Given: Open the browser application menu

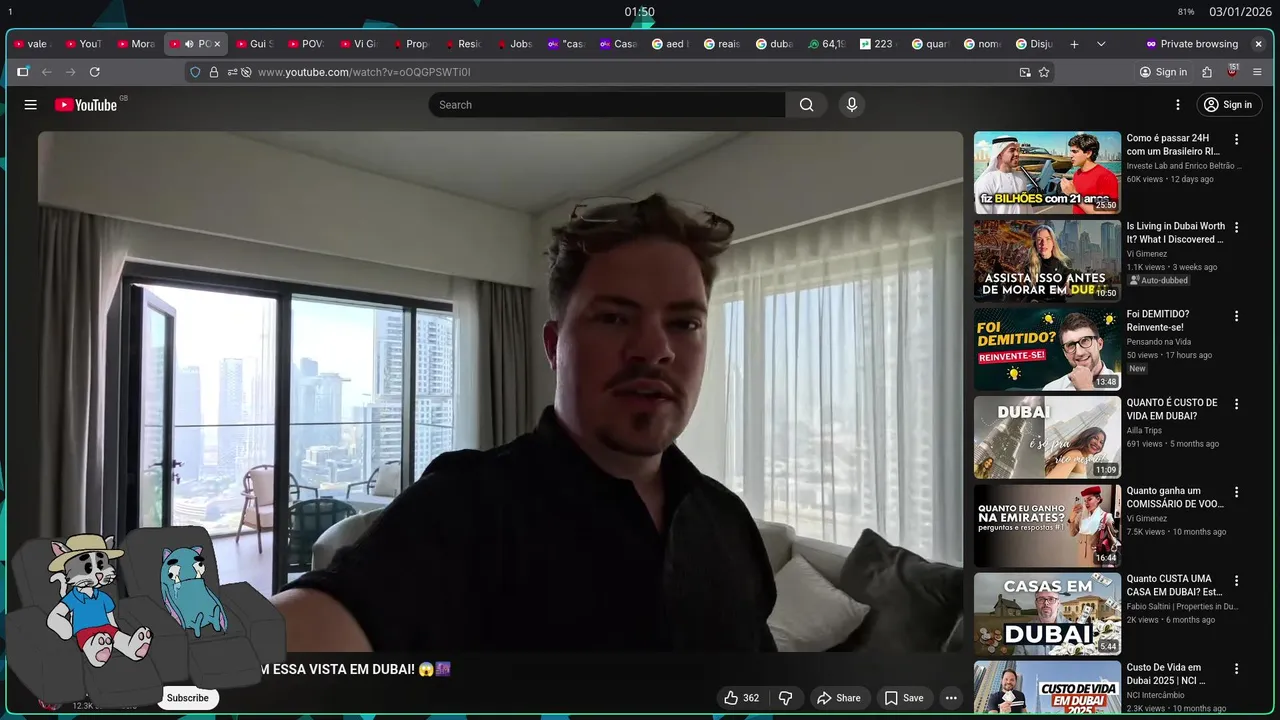Looking at the screenshot, I should tap(1257, 72).
